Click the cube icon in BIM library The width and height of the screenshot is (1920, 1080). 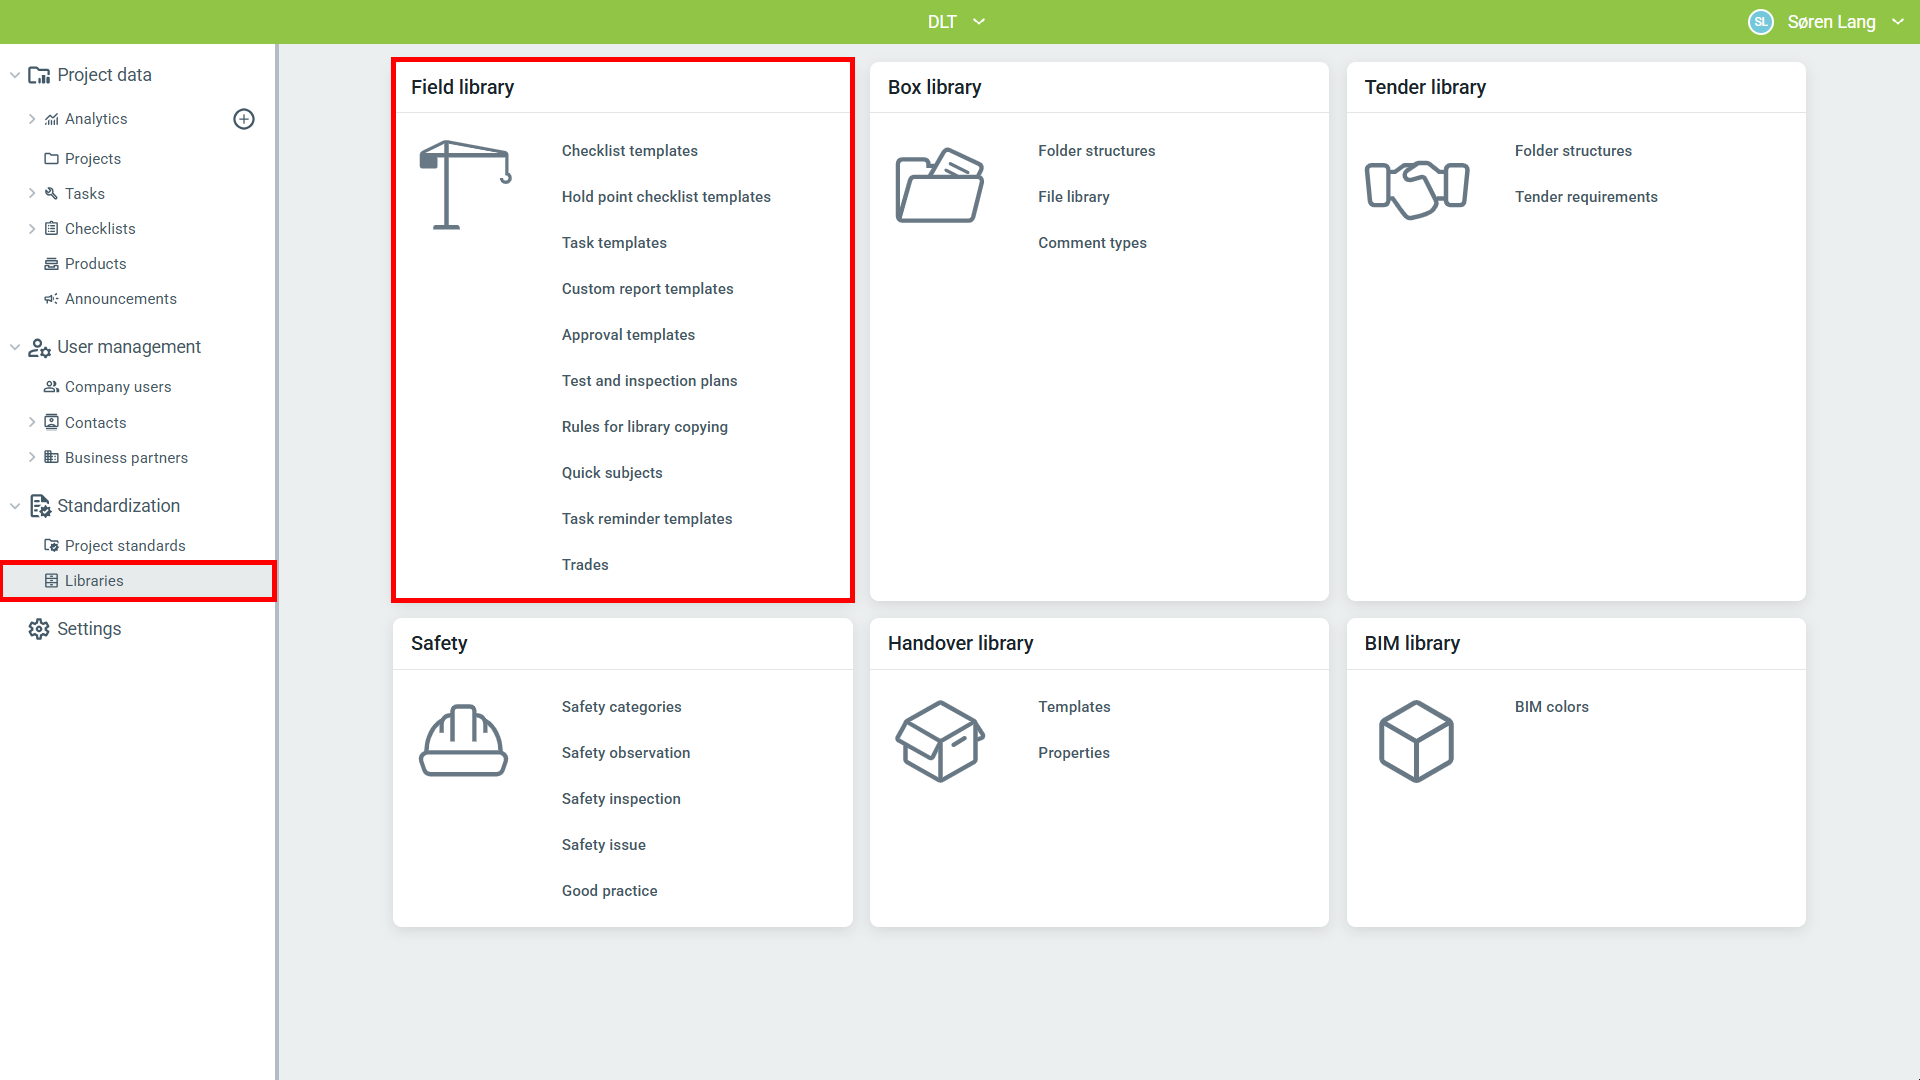point(1416,741)
